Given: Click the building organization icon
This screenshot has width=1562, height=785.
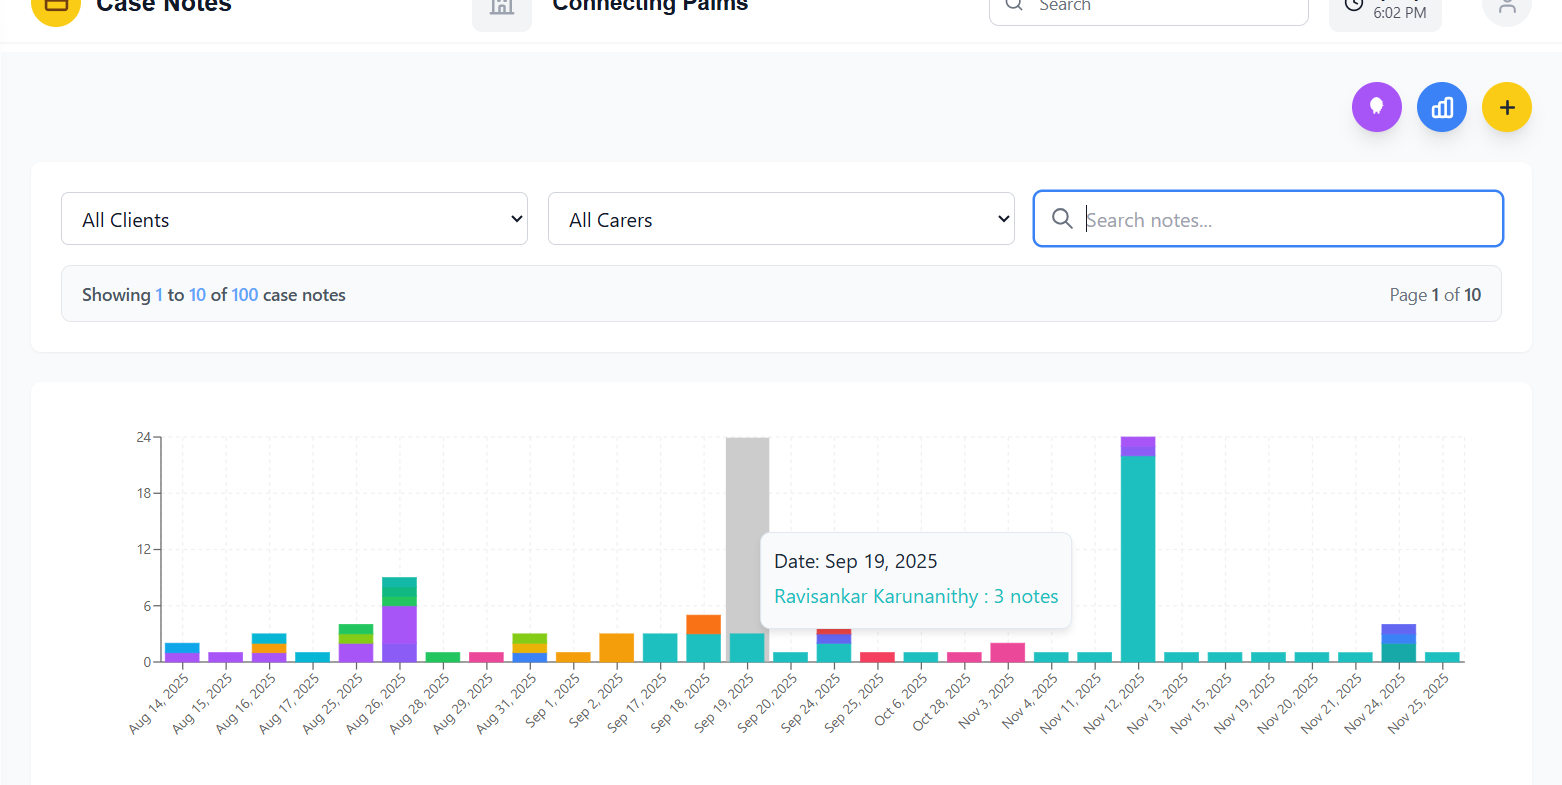Looking at the screenshot, I should point(502,10).
